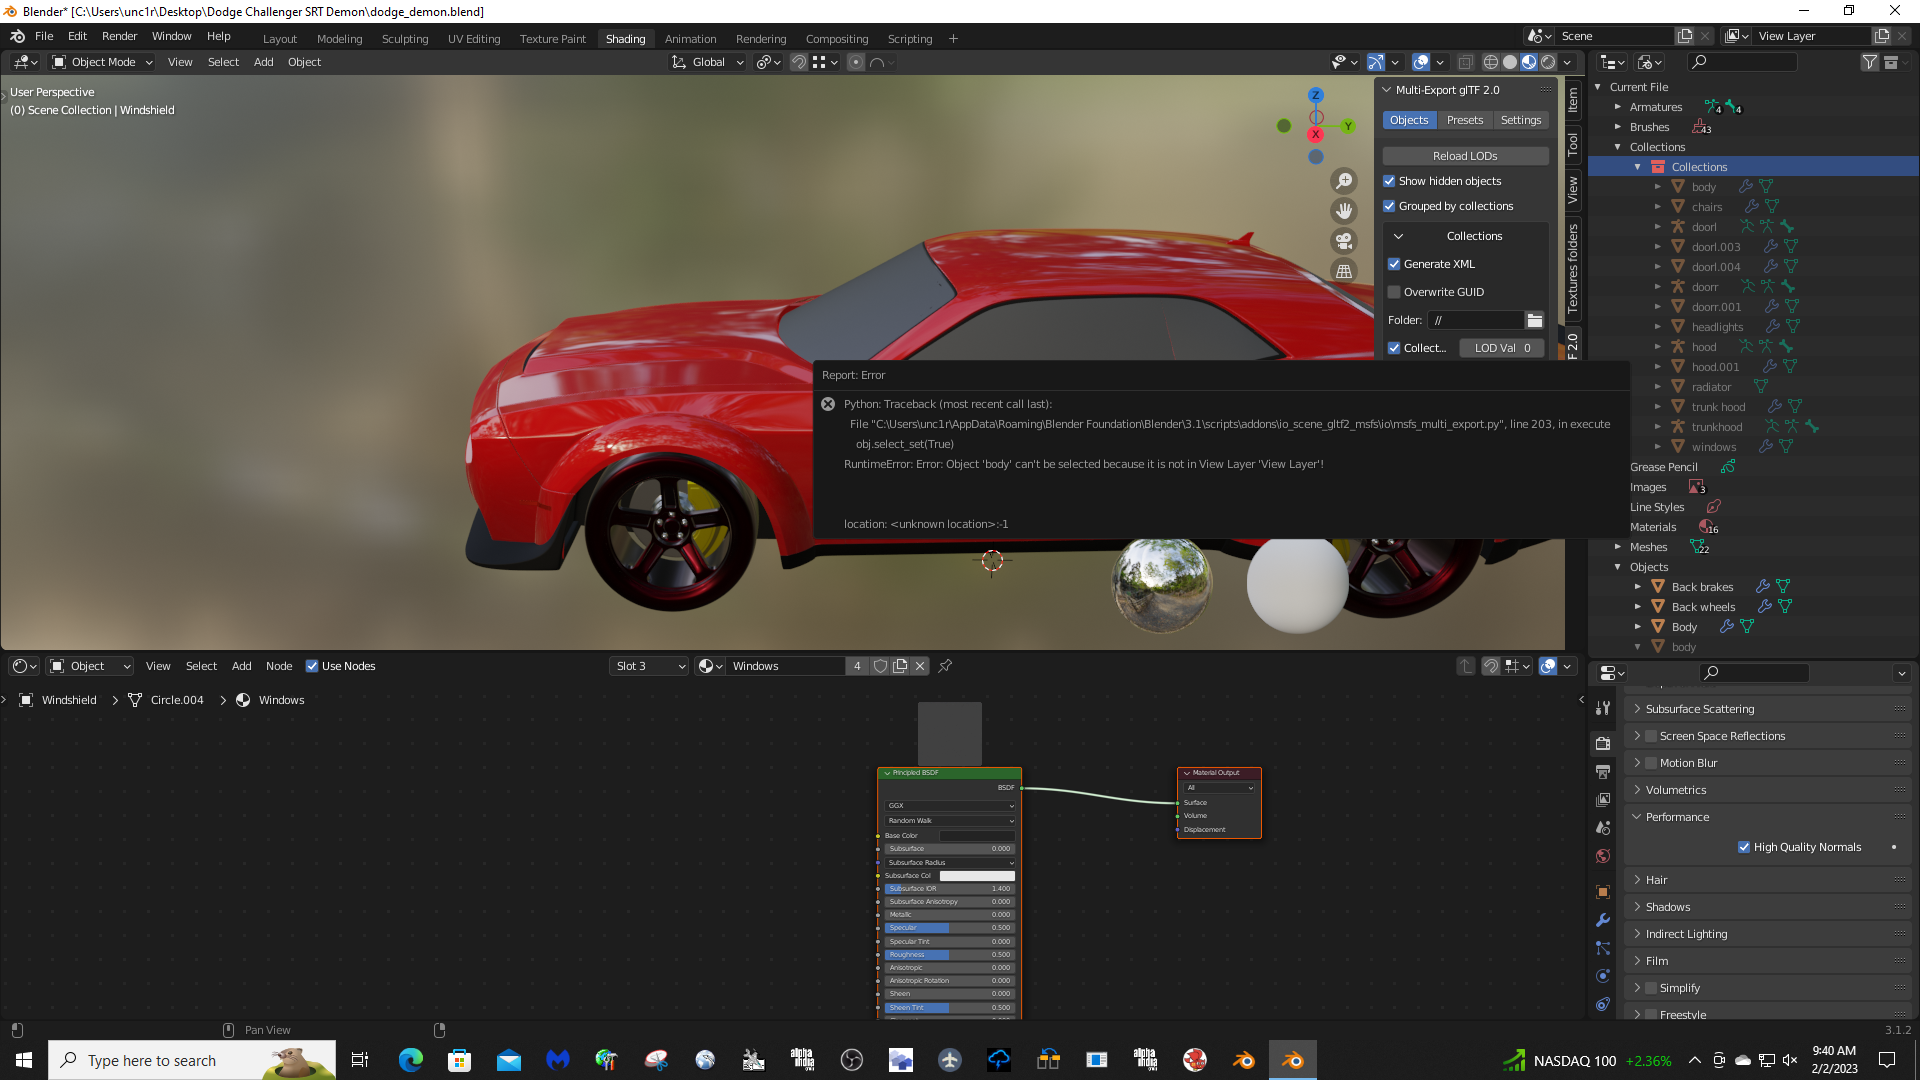Open the UV Editing workspace tab

474,39
